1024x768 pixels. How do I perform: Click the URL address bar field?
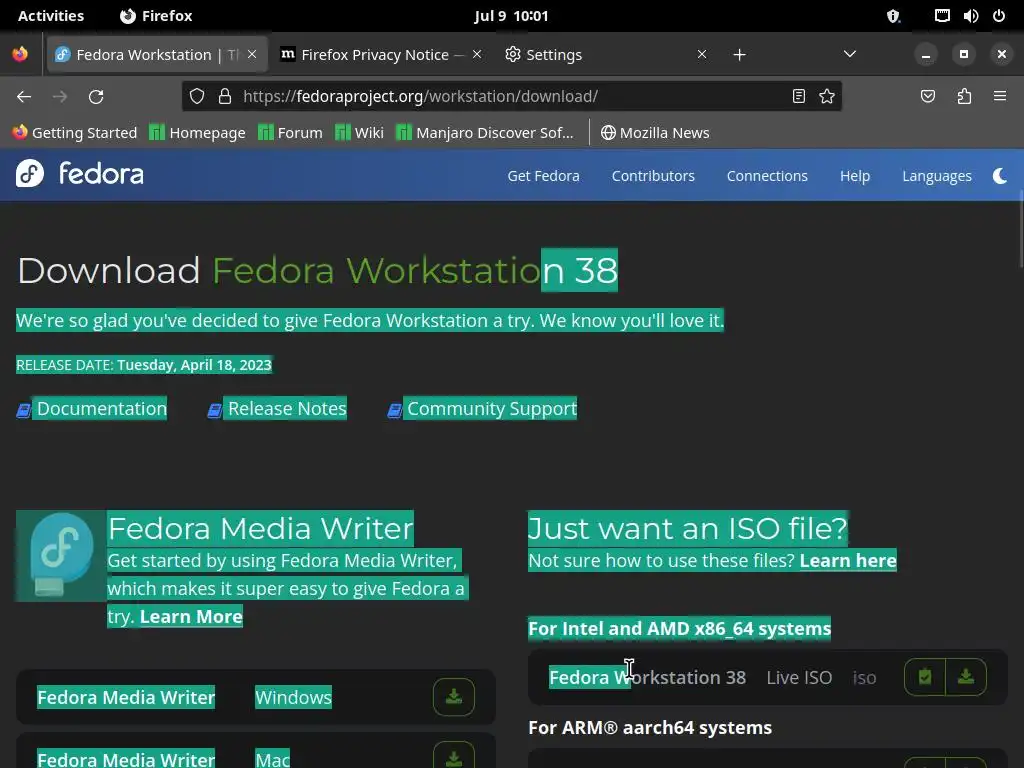pos(511,97)
